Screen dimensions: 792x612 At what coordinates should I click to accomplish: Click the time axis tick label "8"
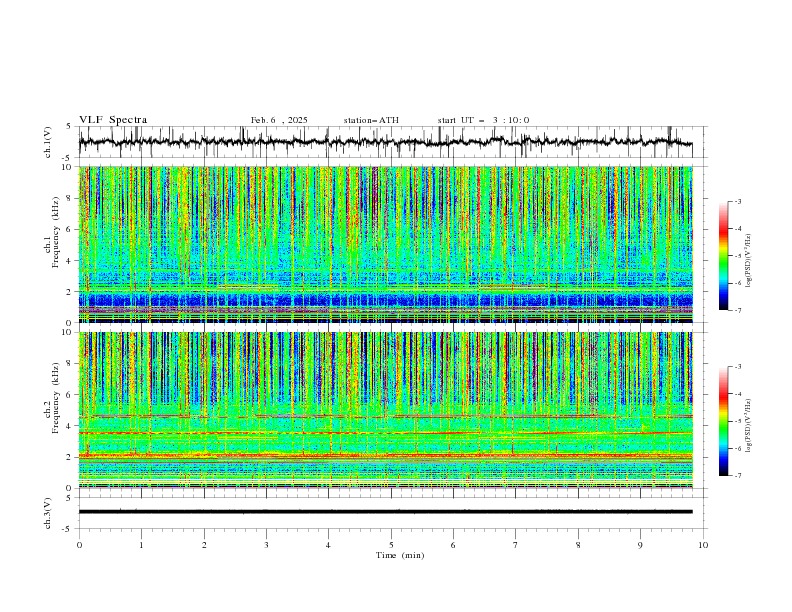(x=578, y=545)
